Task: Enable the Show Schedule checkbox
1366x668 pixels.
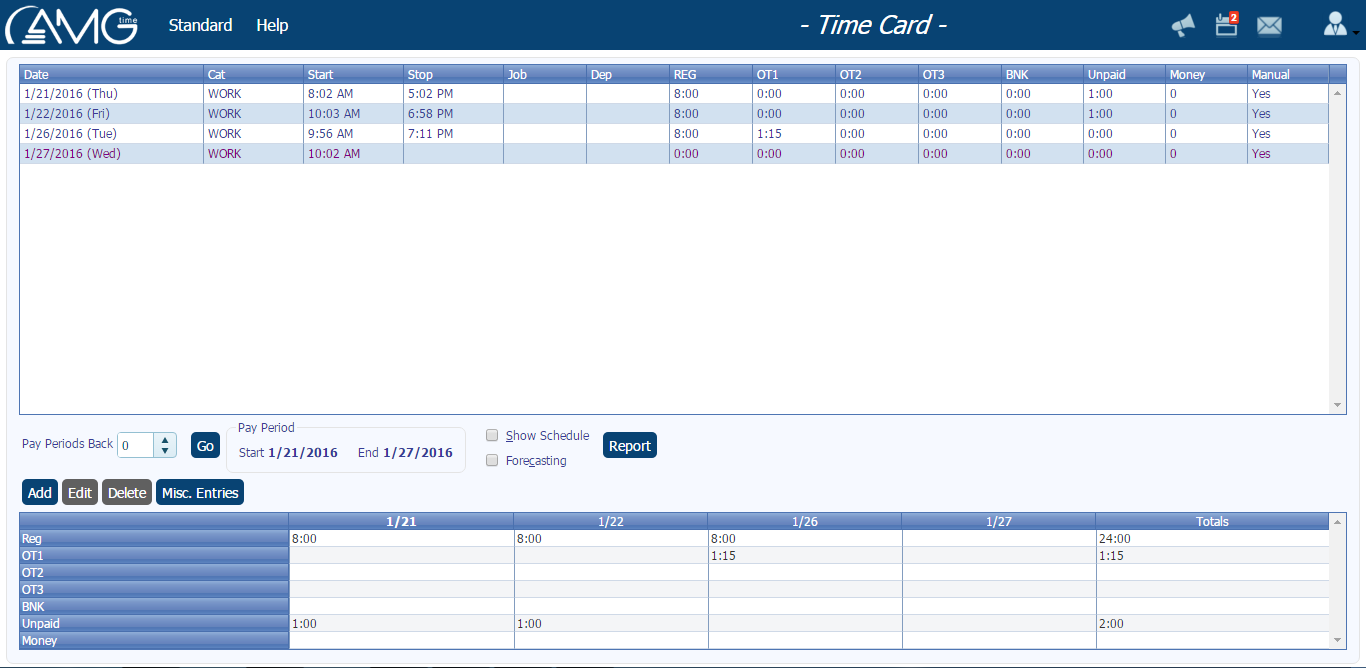Action: (x=491, y=435)
